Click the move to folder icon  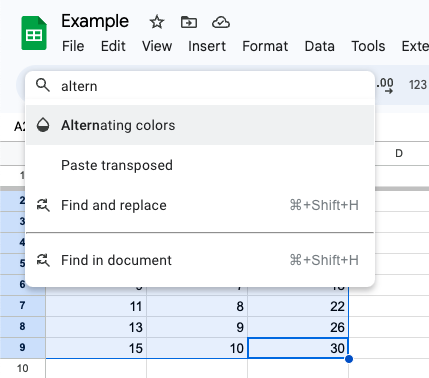[189, 22]
